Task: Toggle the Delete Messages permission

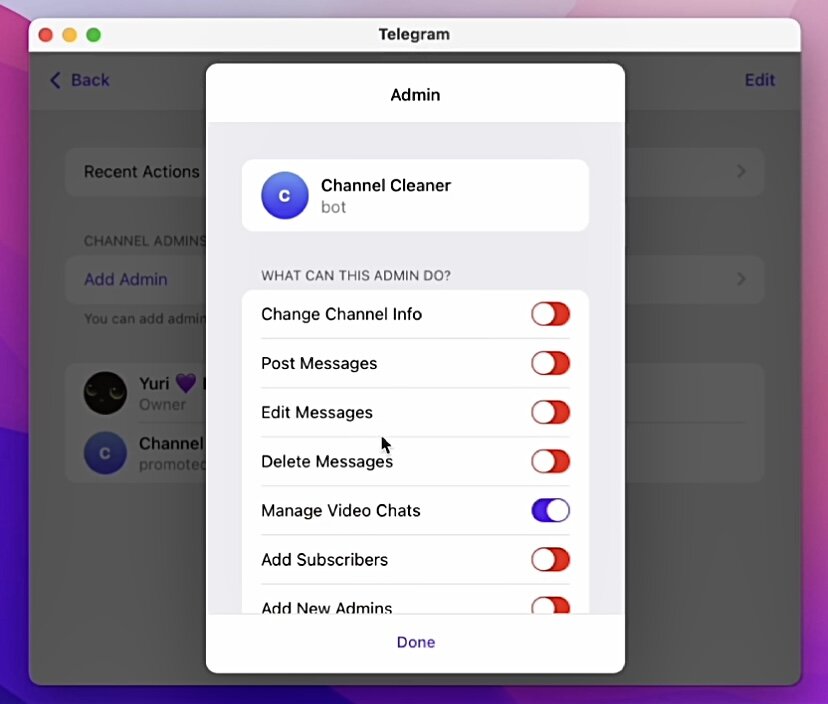Action: tap(550, 462)
